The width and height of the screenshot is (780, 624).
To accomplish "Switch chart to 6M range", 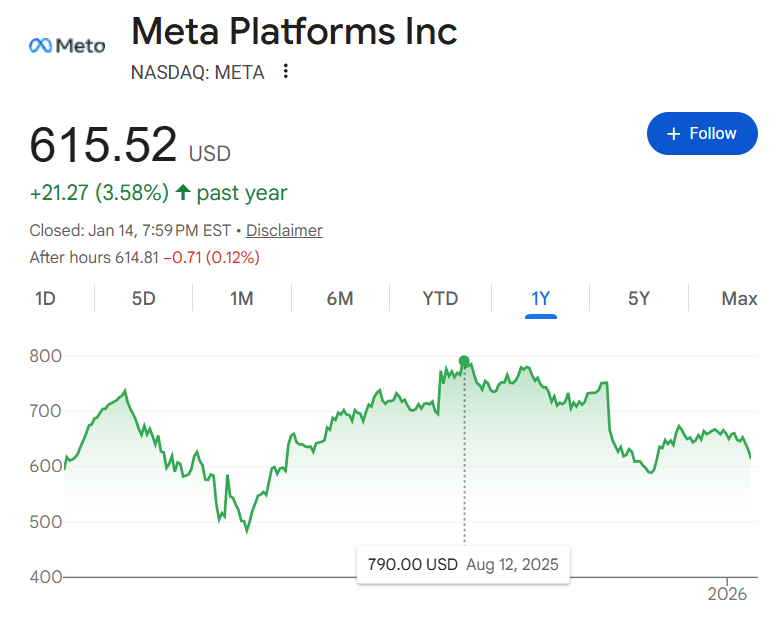I will (x=340, y=298).
